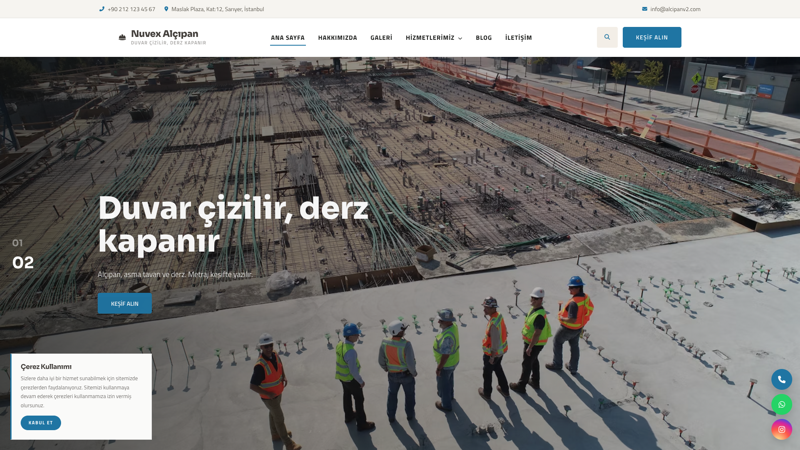Click the Nuvex Alçıpan logo icon
This screenshot has height=450, width=800.
[x=122, y=37]
